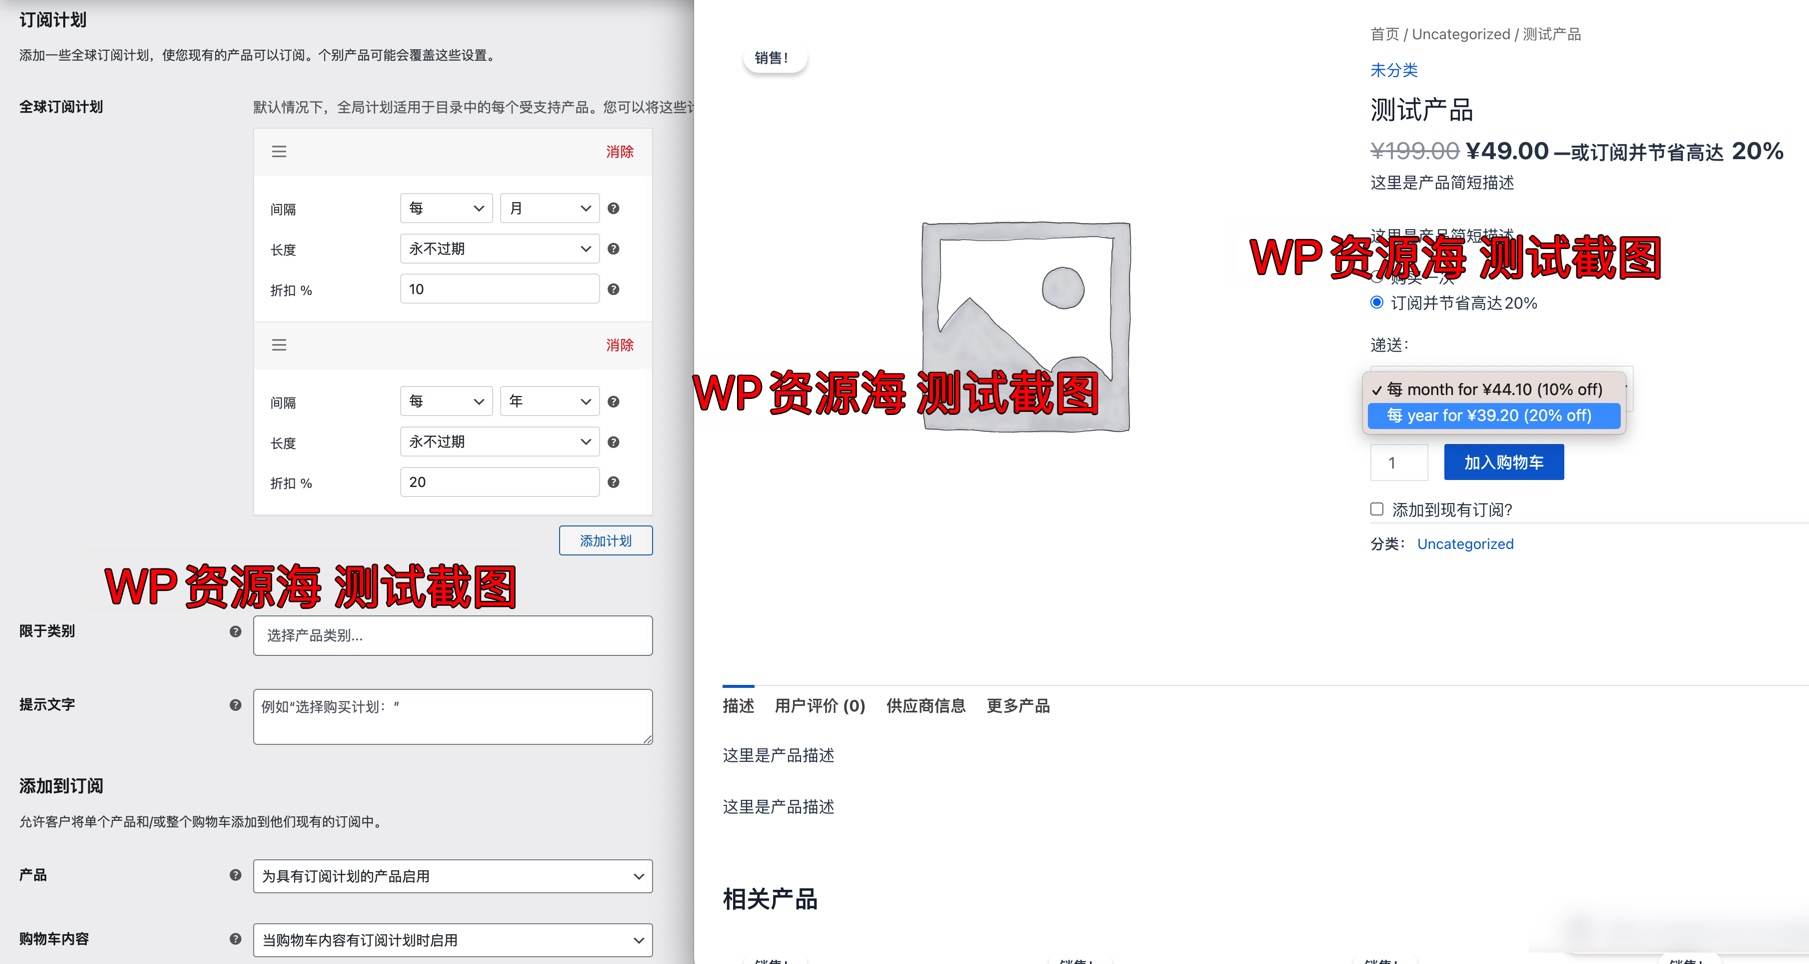Switch to the 描述 tab
This screenshot has height=964, width=1809.
[x=739, y=706]
